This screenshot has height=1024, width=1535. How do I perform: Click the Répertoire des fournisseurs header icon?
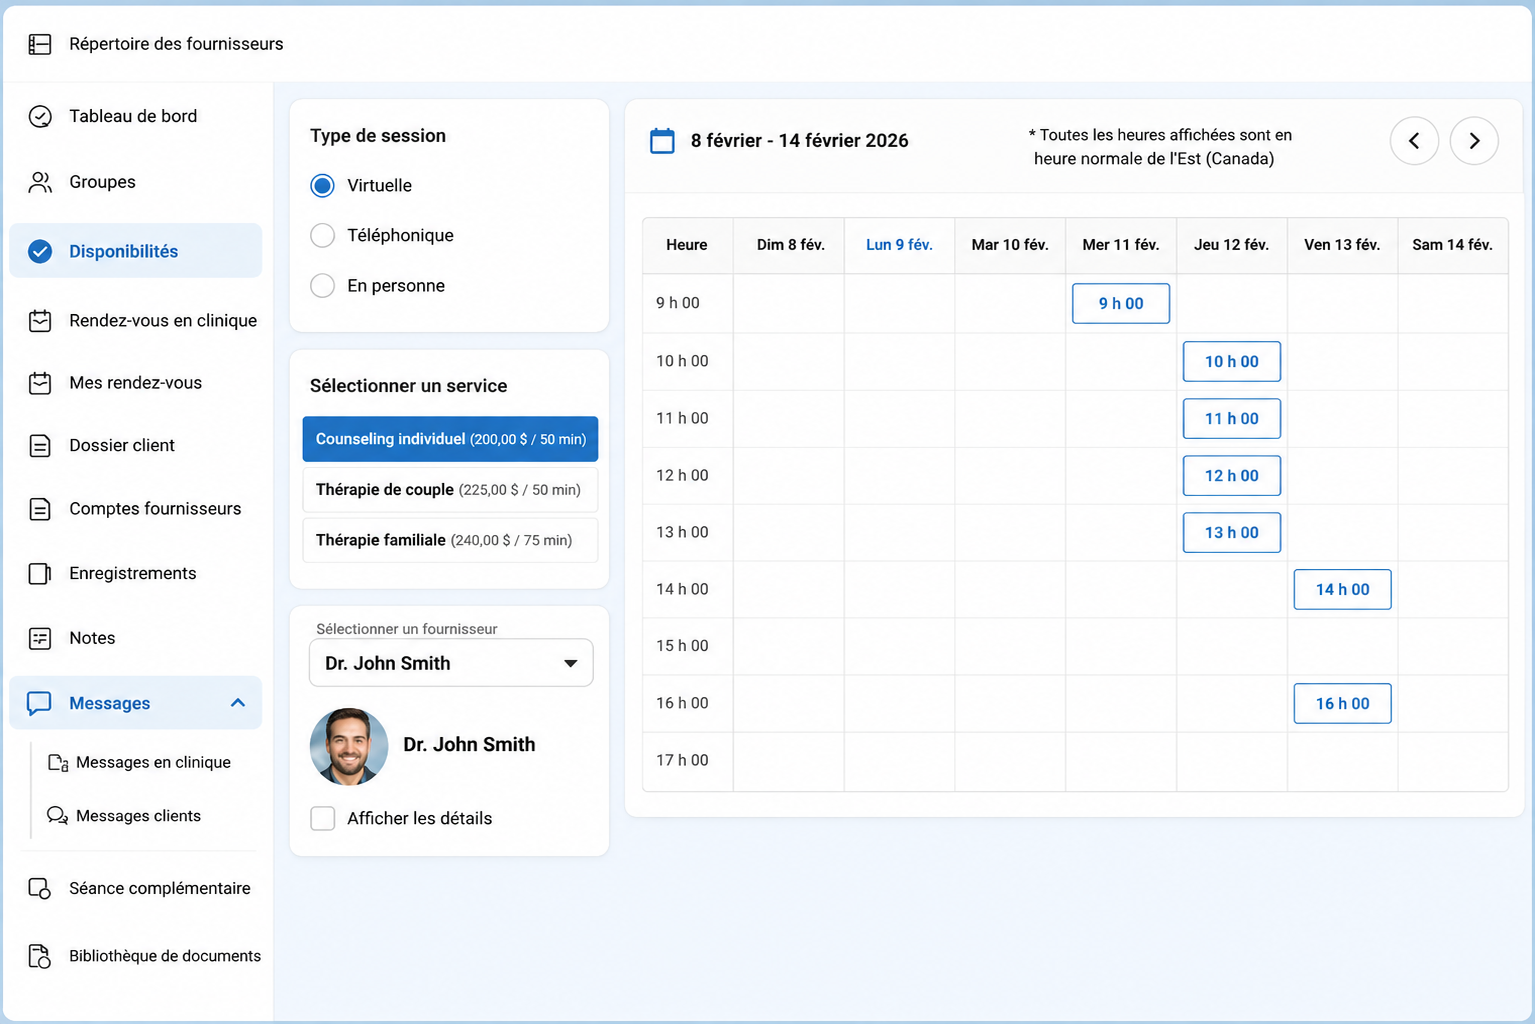pyautogui.click(x=40, y=44)
